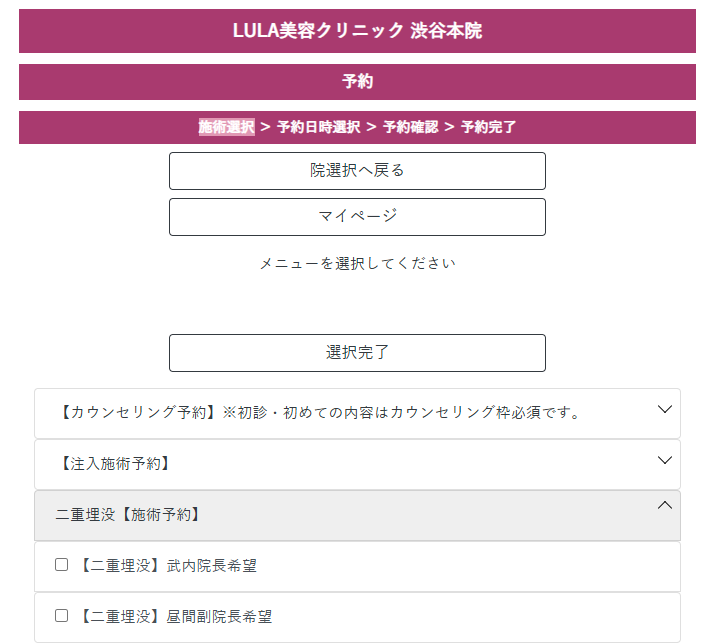Tick the 武内院長希望 checkbox

[x=62, y=565]
